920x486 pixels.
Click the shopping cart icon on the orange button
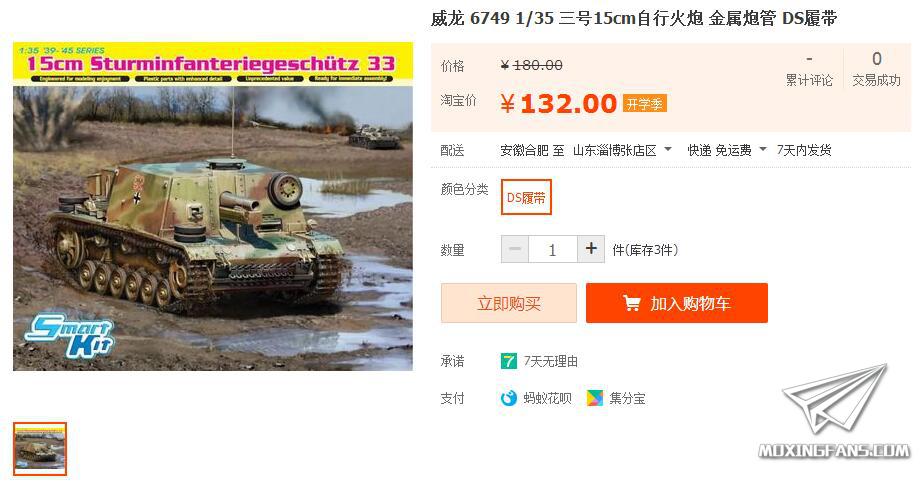631,303
